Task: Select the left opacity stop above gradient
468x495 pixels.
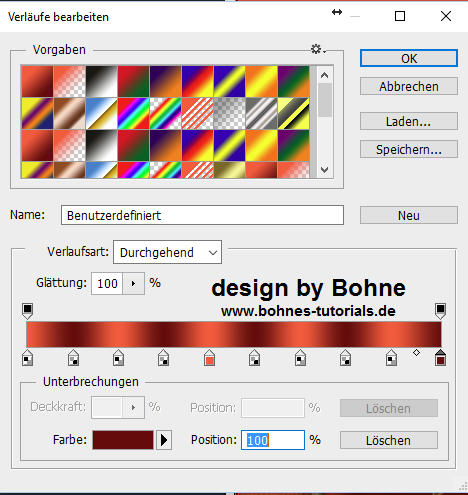Action: point(27,311)
